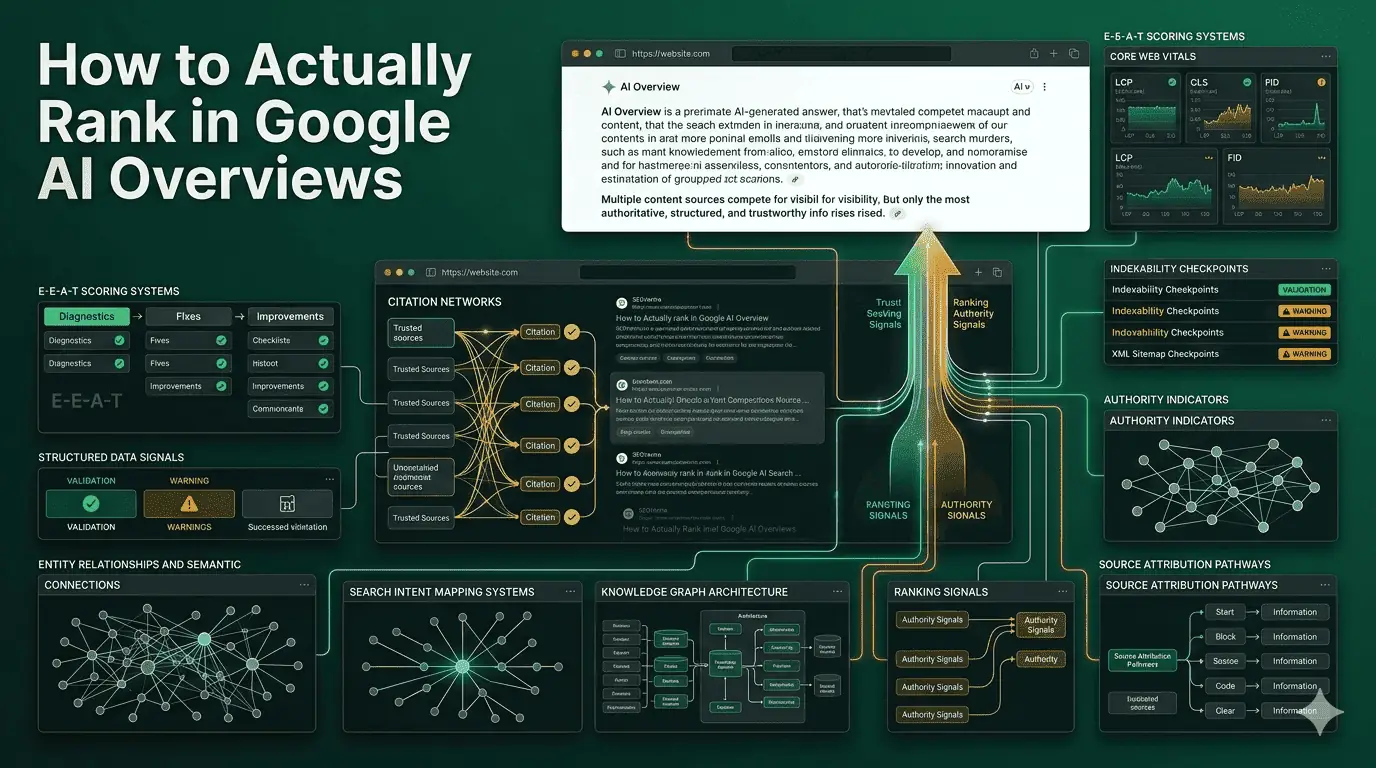The width and height of the screenshot is (1376, 768).
Task: Toggle sidebar icon in the top browser window
Action: point(620,53)
